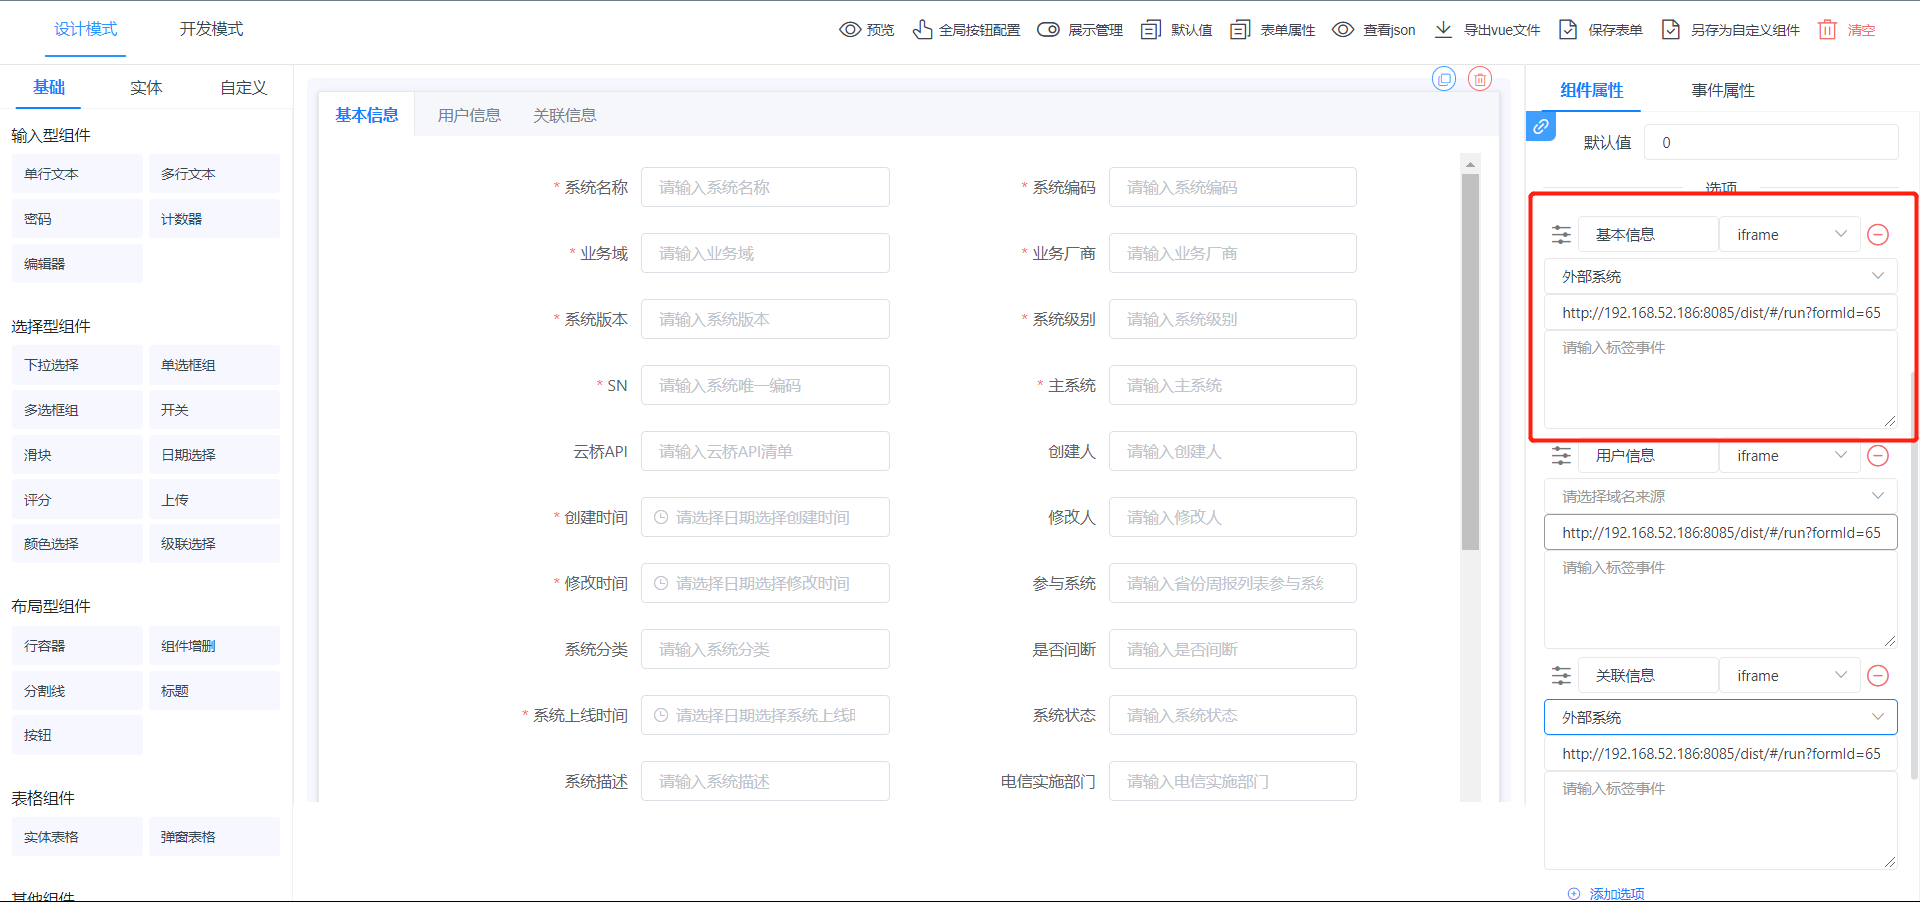Click the blue link icon beside 默认值

1541,127
